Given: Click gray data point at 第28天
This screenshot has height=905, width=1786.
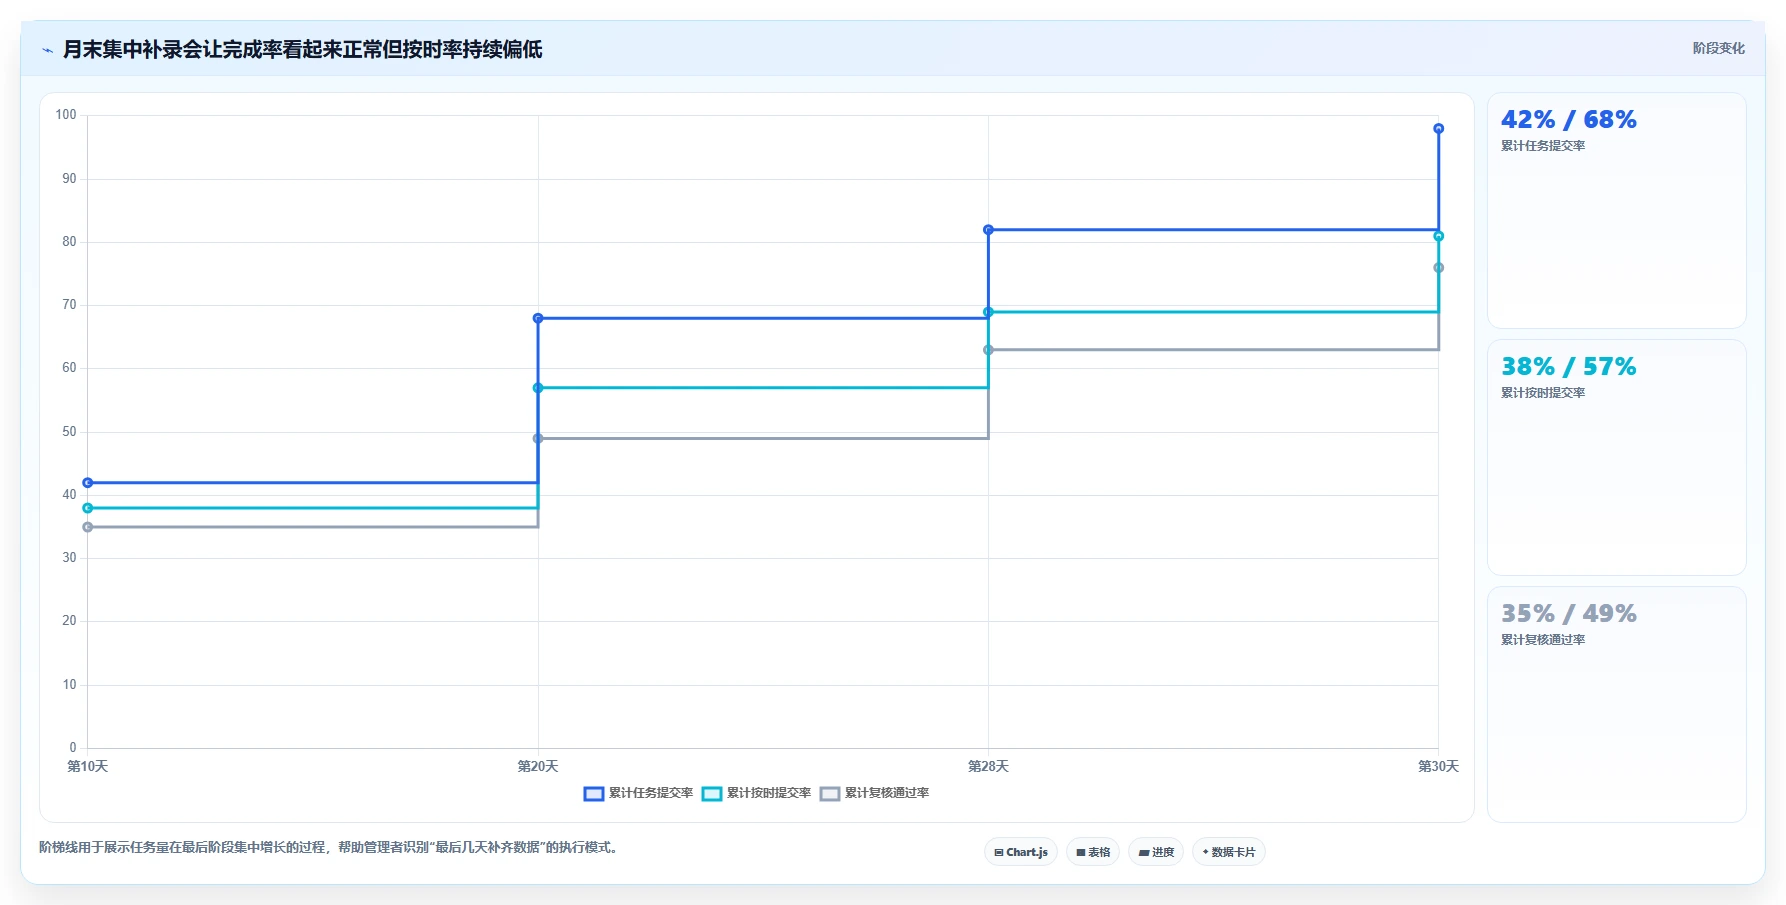Looking at the screenshot, I should tap(988, 350).
